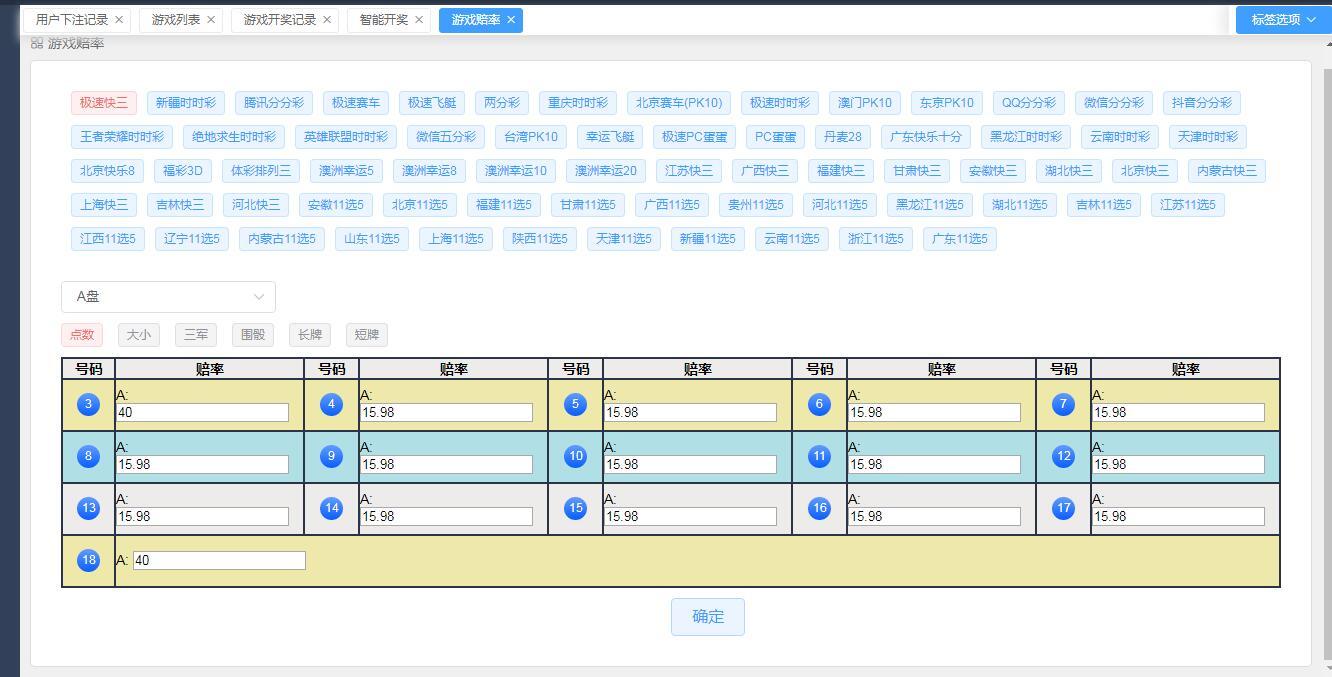Switch to the 智能开奖 tab
This screenshot has height=677, width=1332.
[x=383, y=20]
